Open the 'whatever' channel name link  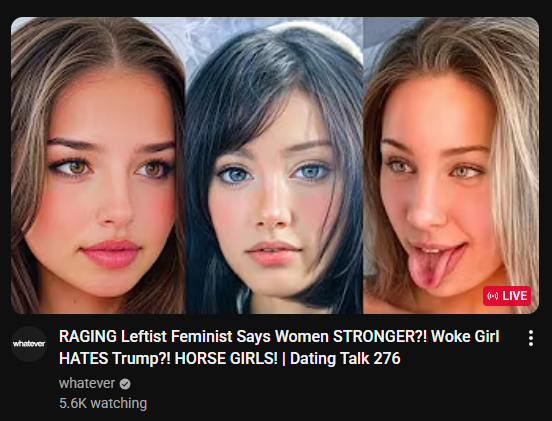click(87, 383)
